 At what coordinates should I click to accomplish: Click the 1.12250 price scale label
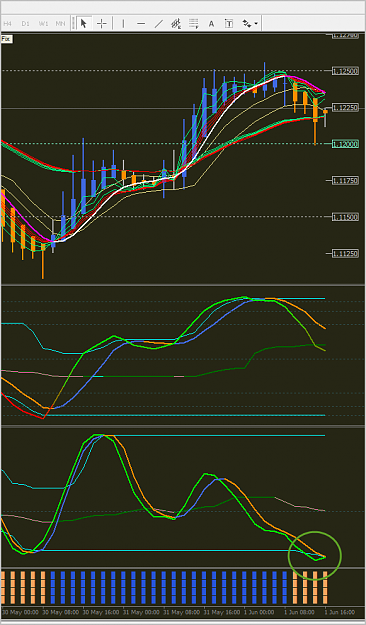click(346, 108)
